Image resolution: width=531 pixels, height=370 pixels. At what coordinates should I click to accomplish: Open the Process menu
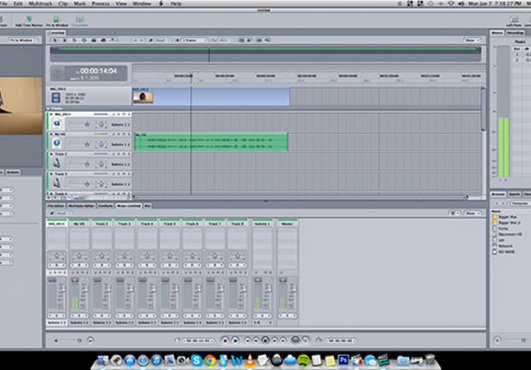[100, 3]
